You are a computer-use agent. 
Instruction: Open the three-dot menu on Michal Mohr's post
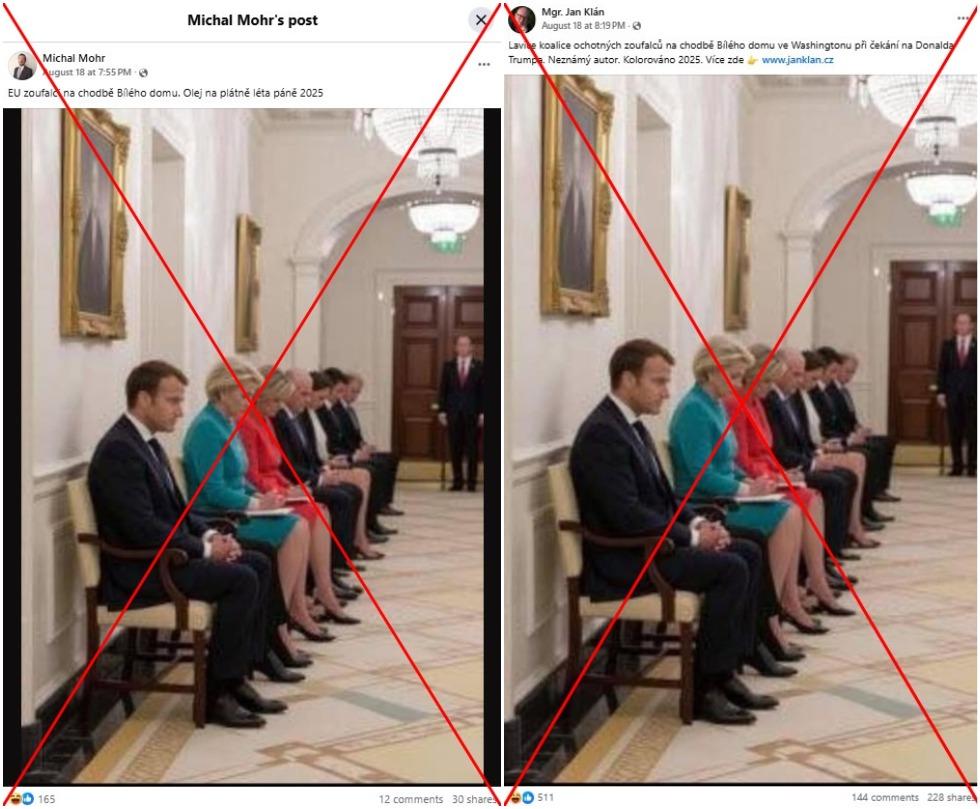(x=484, y=64)
